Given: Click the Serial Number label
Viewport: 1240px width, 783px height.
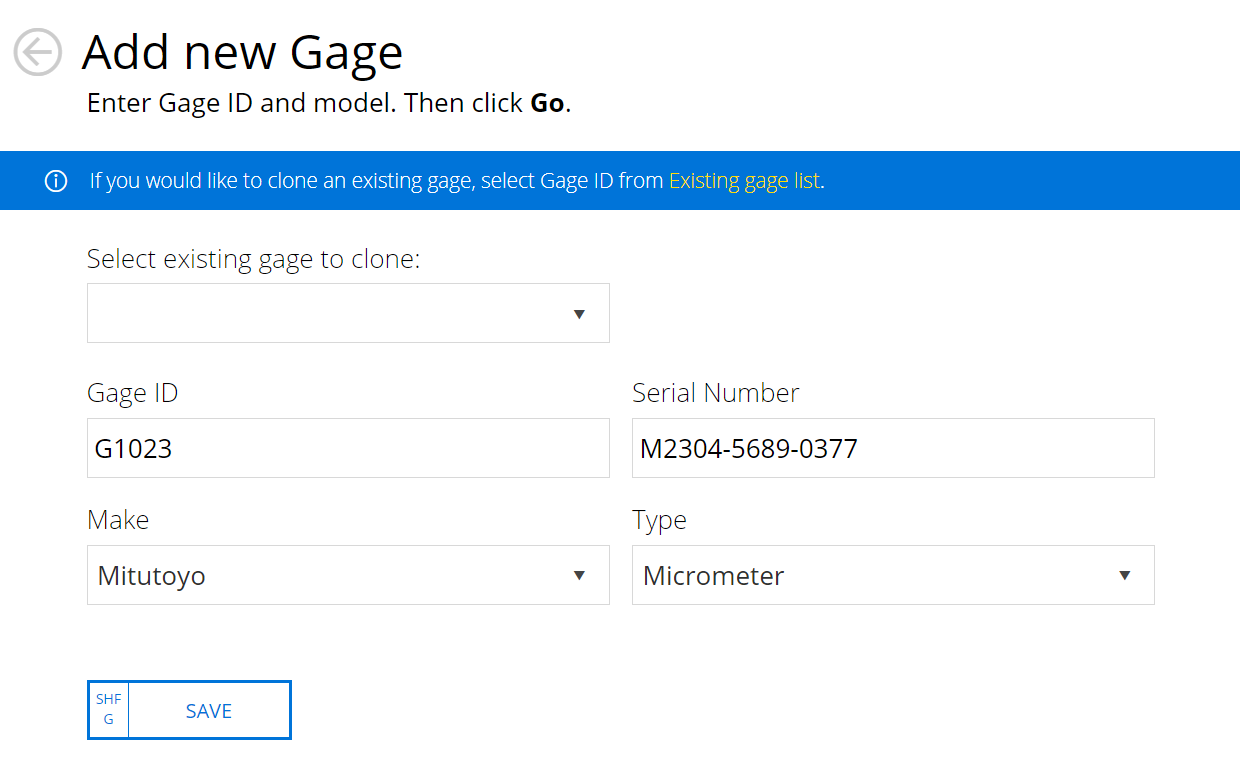Looking at the screenshot, I should click(x=715, y=393).
